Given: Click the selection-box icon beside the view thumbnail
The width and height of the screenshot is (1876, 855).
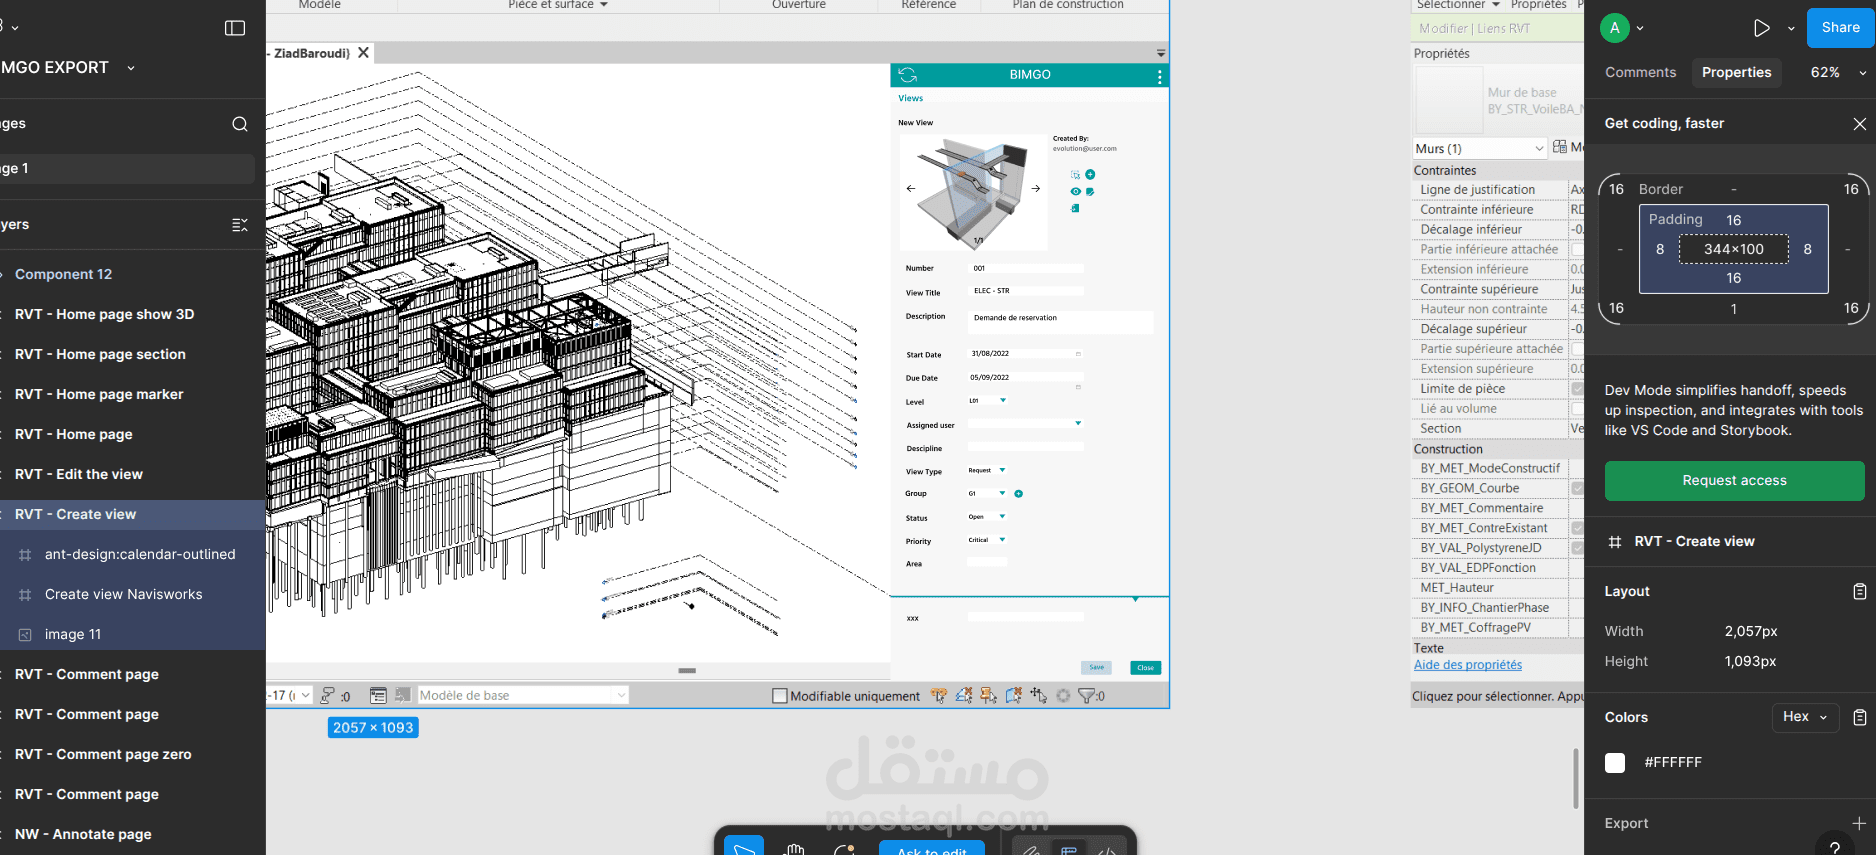Looking at the screenshot, I should point(1076,174).
